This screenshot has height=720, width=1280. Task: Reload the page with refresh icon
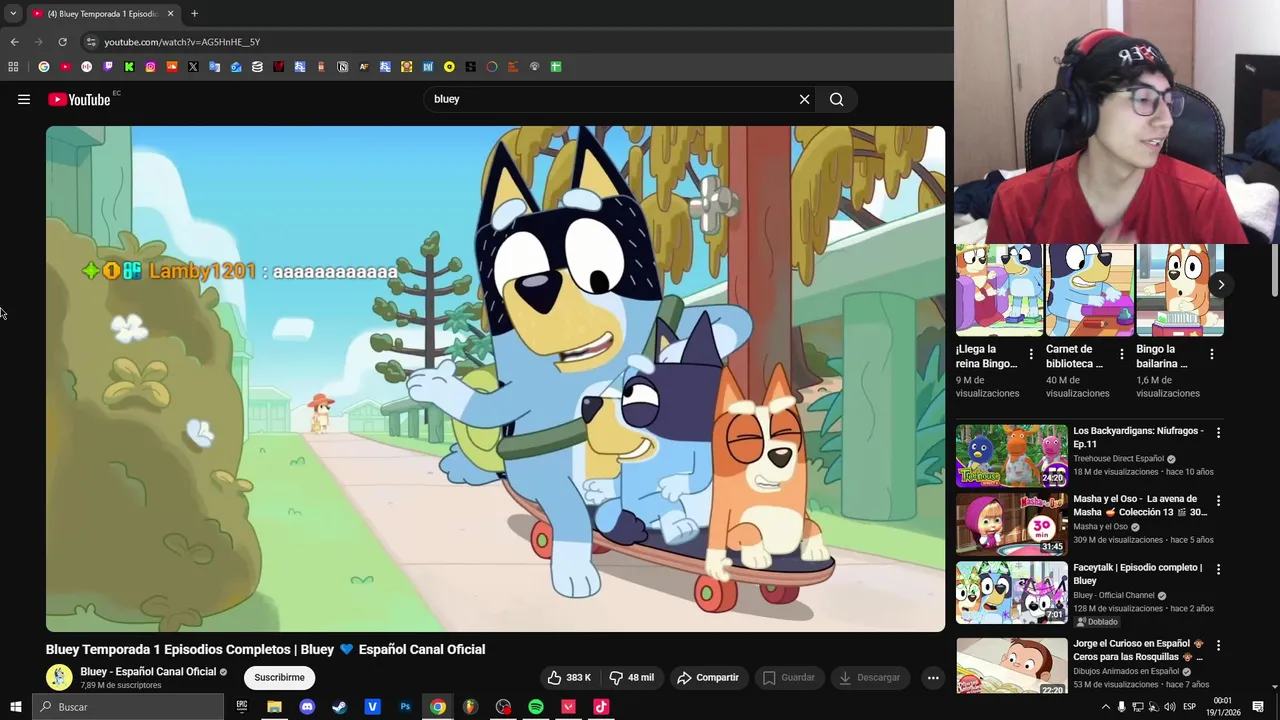click(x=62, y=42)
